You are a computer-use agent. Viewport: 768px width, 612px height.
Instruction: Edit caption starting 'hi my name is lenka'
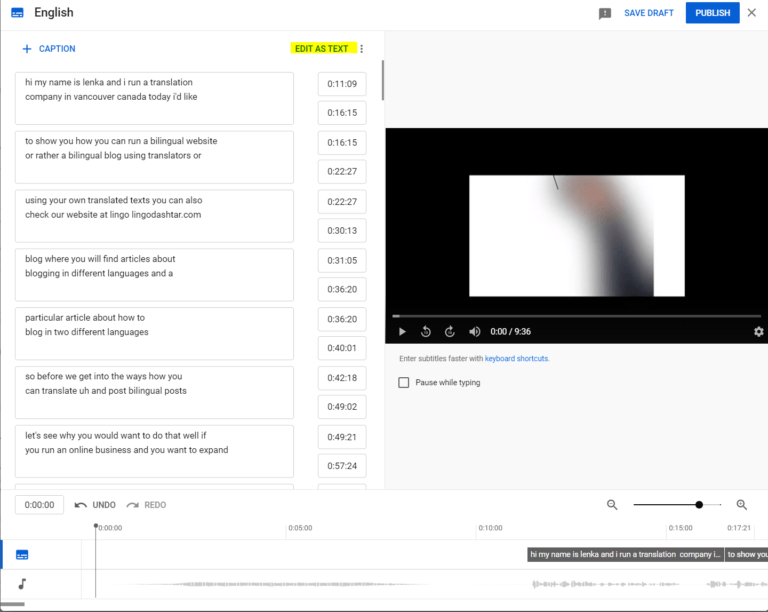[154, 98]
